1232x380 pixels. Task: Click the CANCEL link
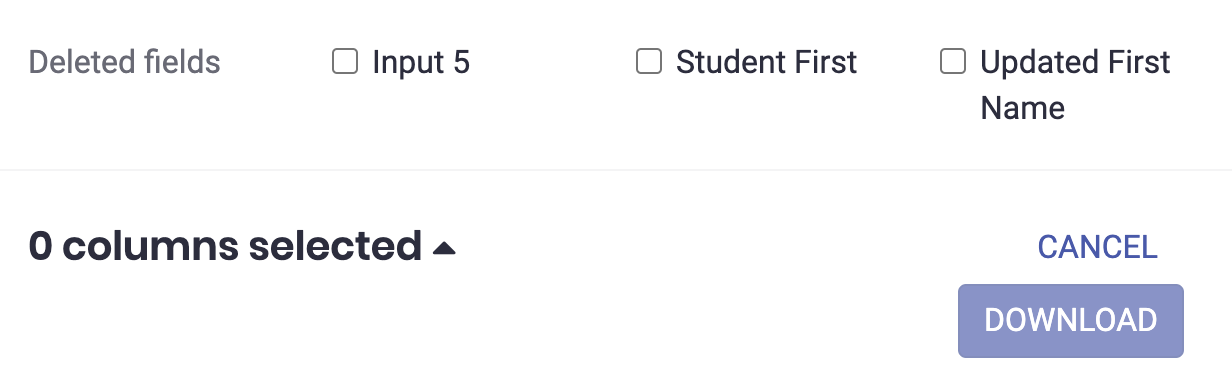[x=1097, y=246]
